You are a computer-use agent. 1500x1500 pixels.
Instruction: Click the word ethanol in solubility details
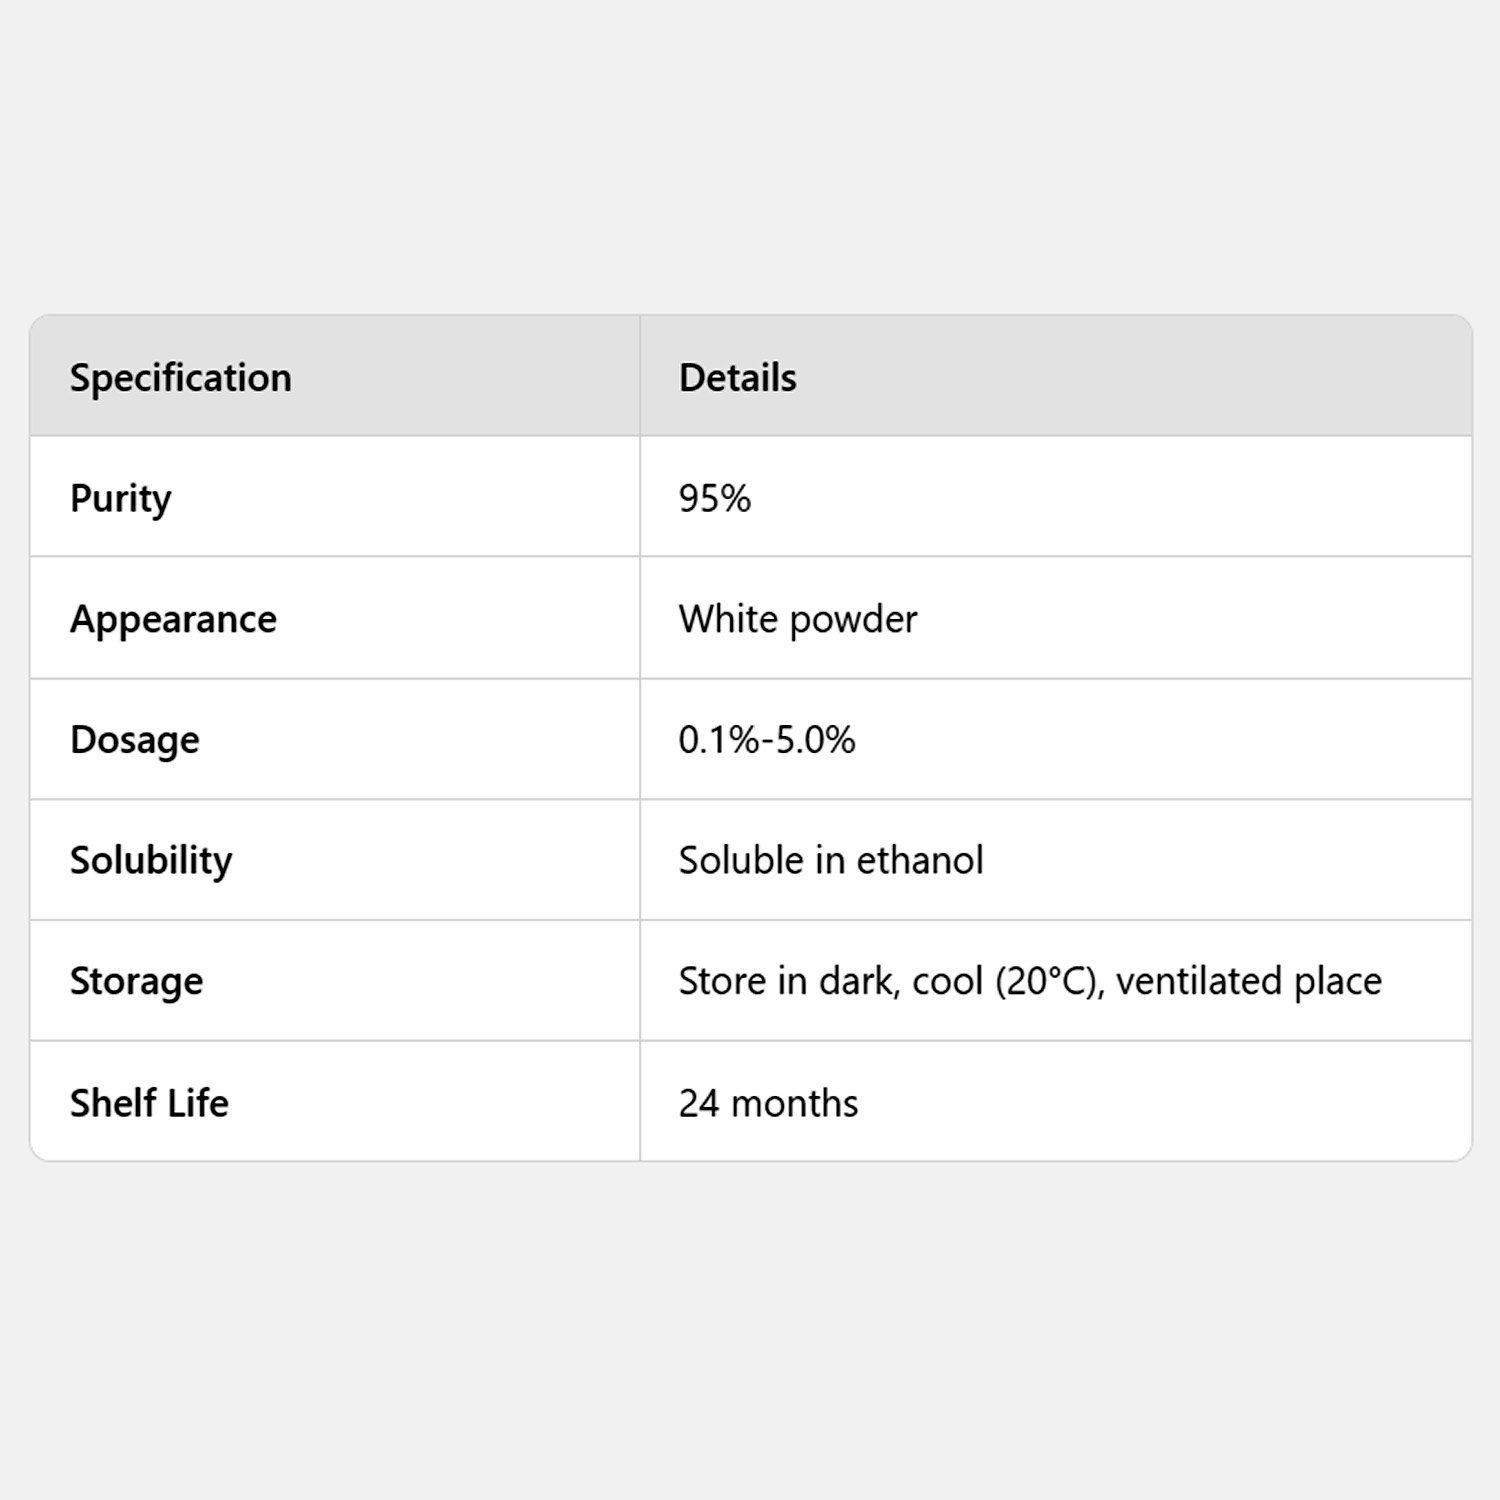tap(920, 860)
